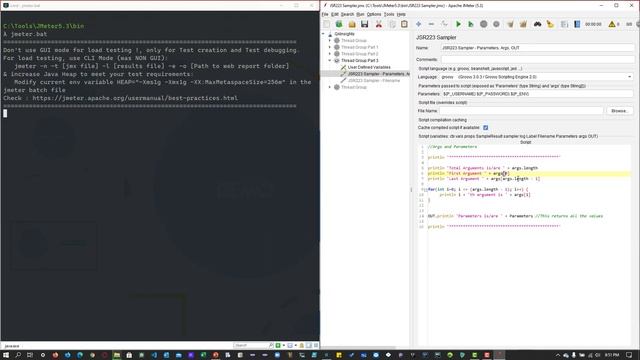Expand Thread Group Part 1 node
640x360 pixels.
click(x=330, y=47)
